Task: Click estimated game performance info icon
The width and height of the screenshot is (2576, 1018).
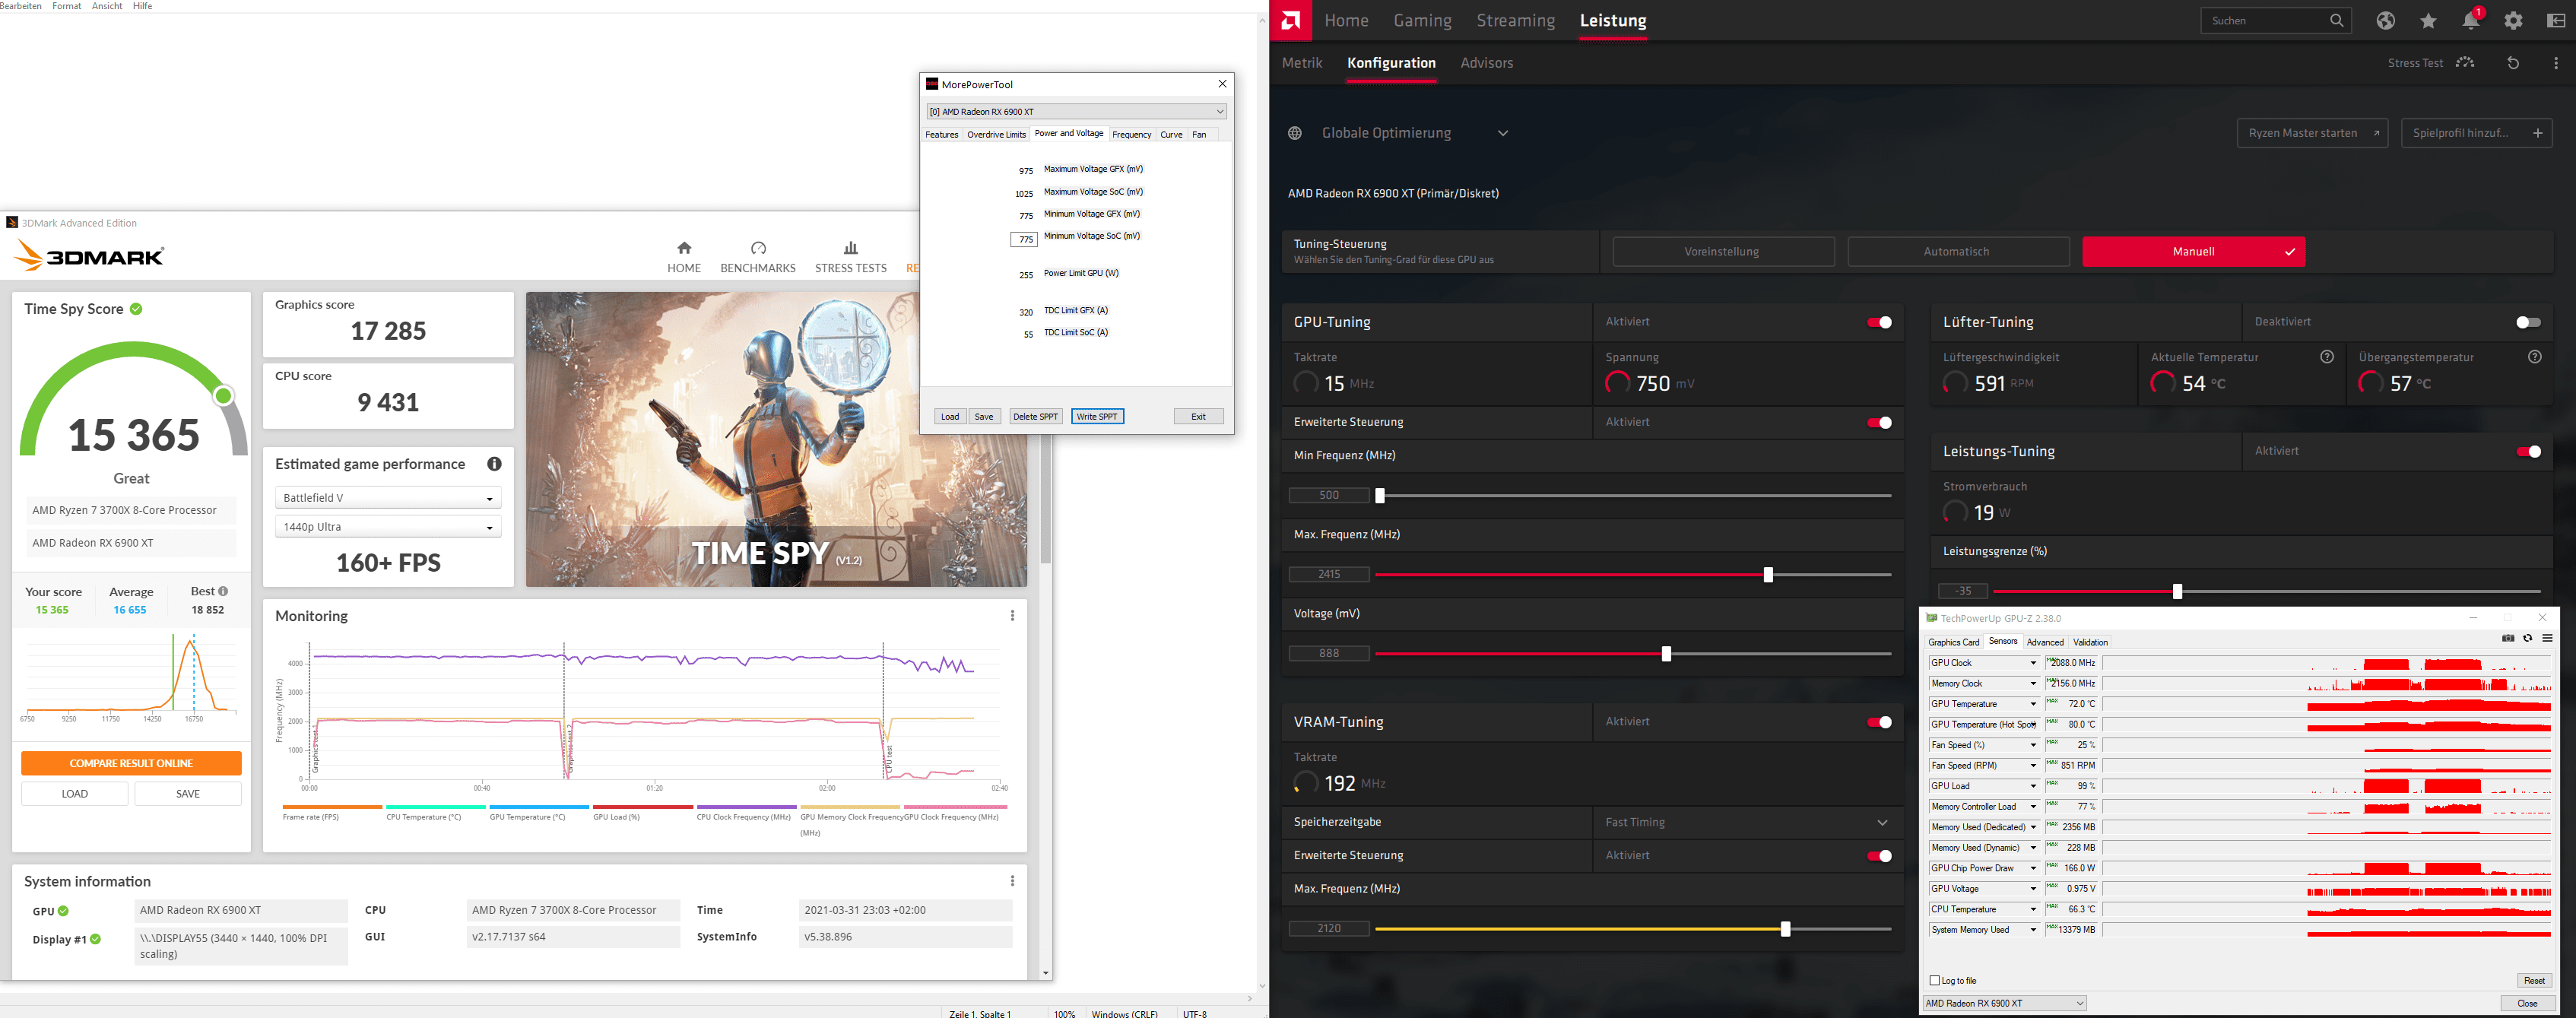Action: [494, 464]
